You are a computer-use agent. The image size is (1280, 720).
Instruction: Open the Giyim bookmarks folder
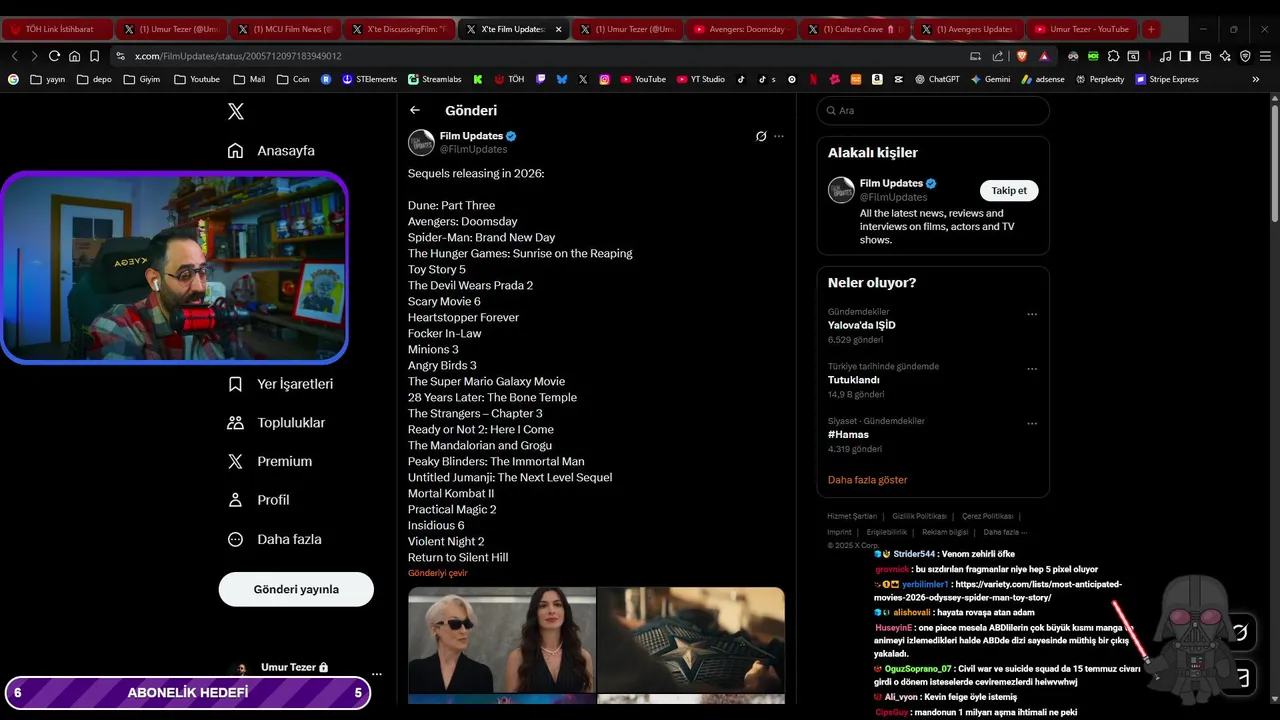tap(141, 79)
